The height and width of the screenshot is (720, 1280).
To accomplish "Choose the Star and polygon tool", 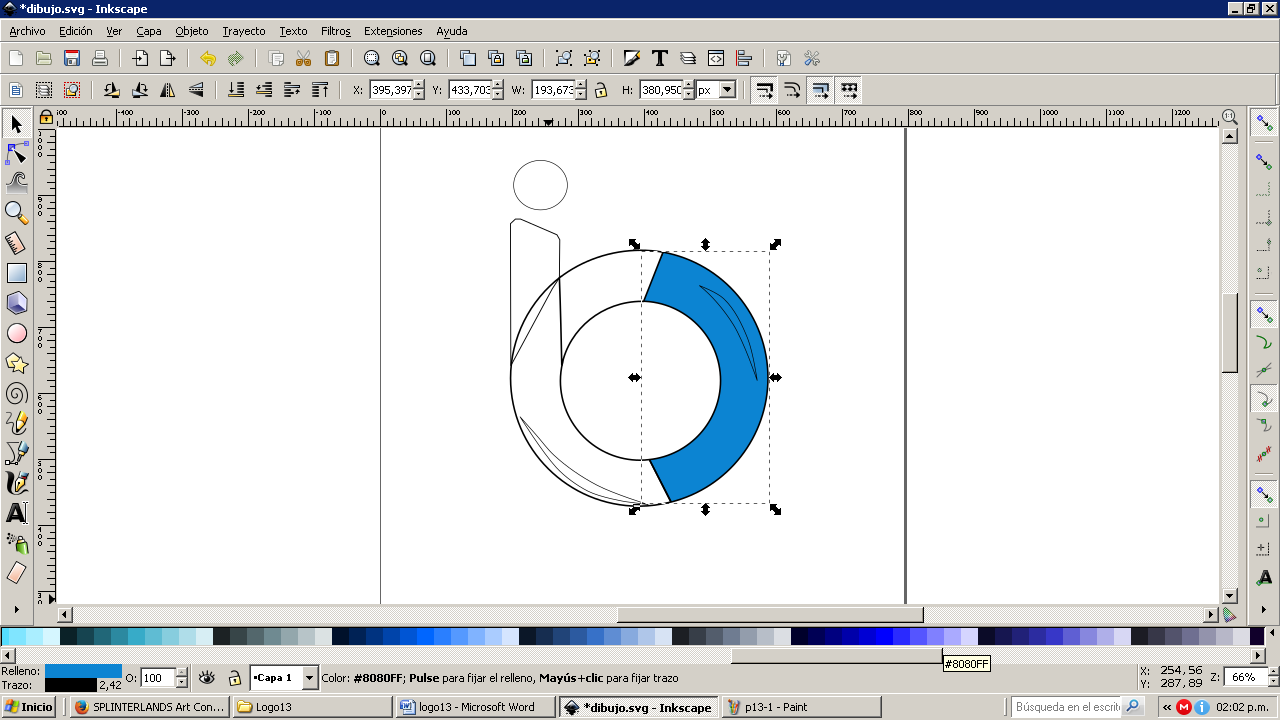I will tap(17, 363).
